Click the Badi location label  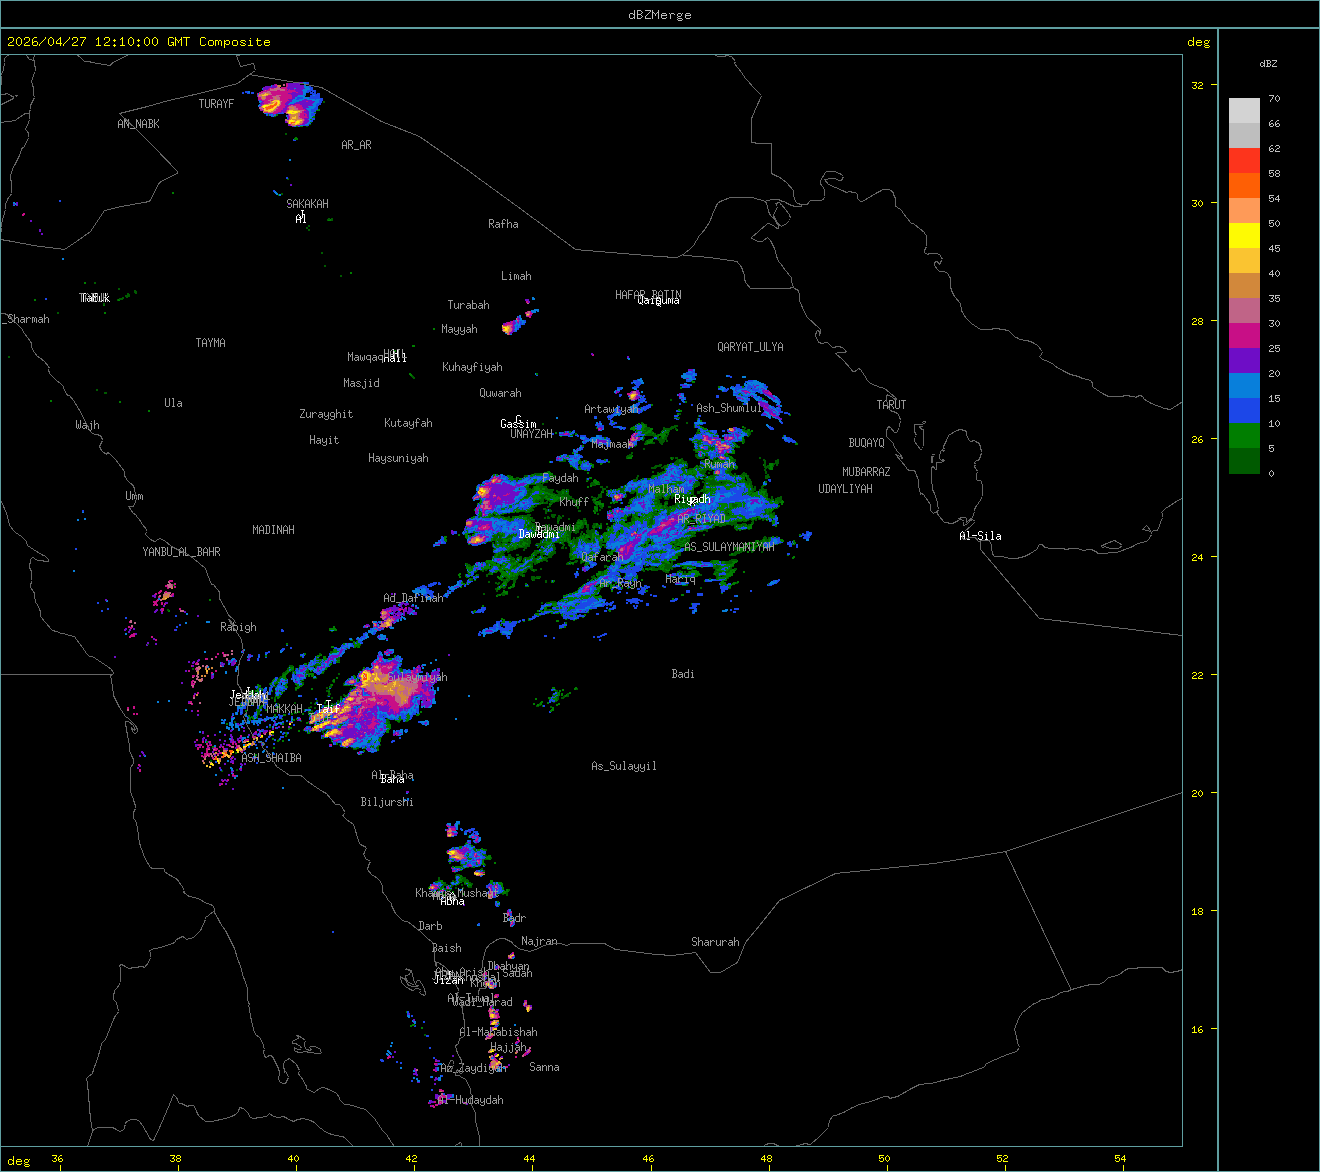tap(683, 674)
